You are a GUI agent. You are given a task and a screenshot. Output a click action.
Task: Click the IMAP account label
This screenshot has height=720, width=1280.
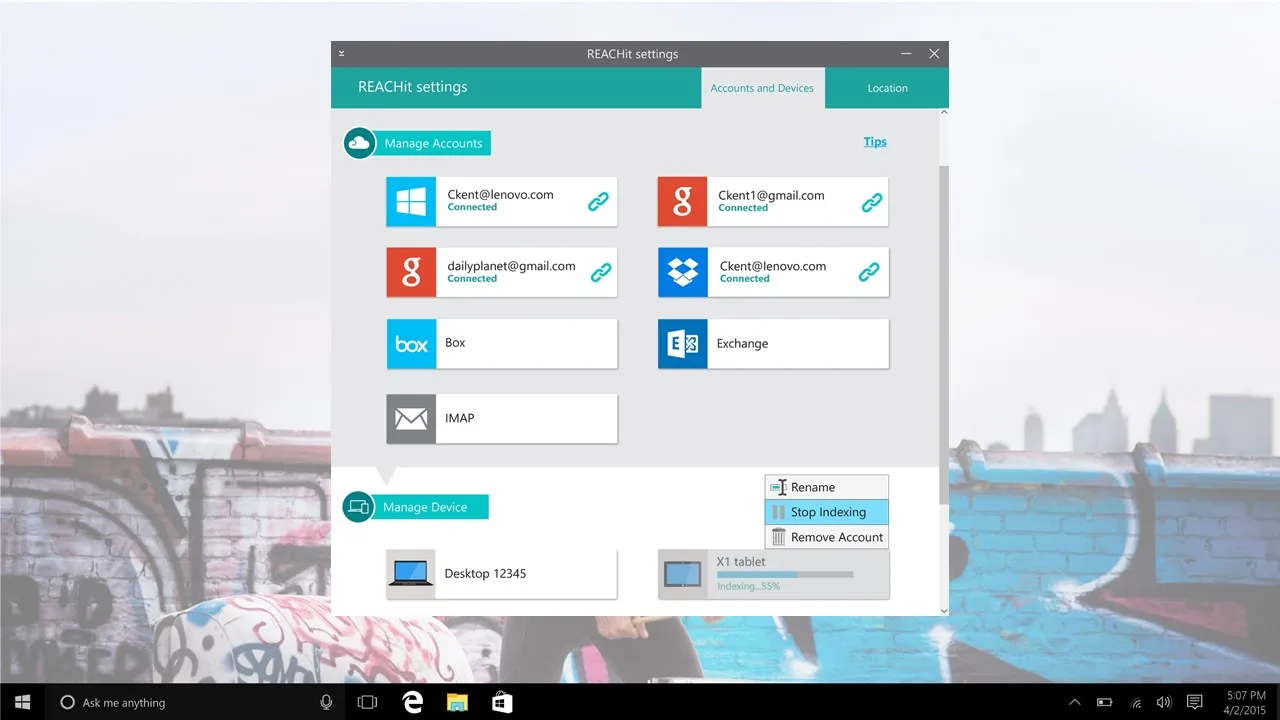[x=459, y=418]
